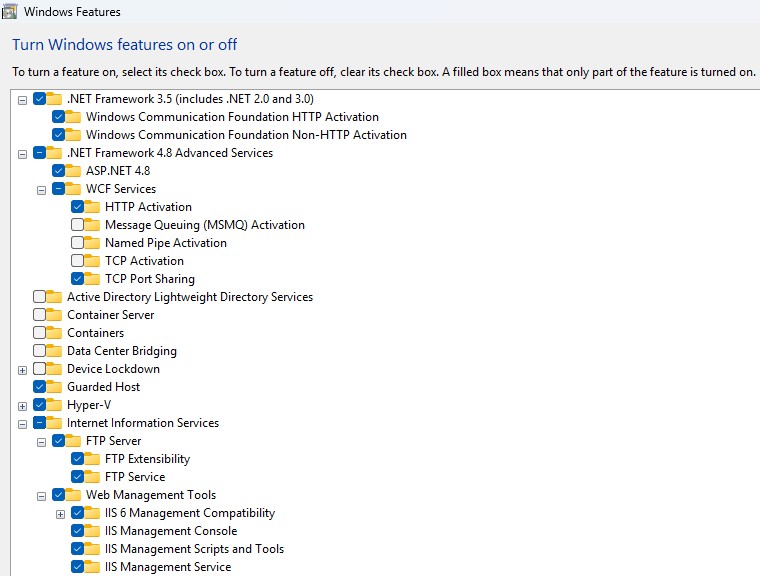
Task: Click the folder icon next to WCF Services
Action: 73,189
